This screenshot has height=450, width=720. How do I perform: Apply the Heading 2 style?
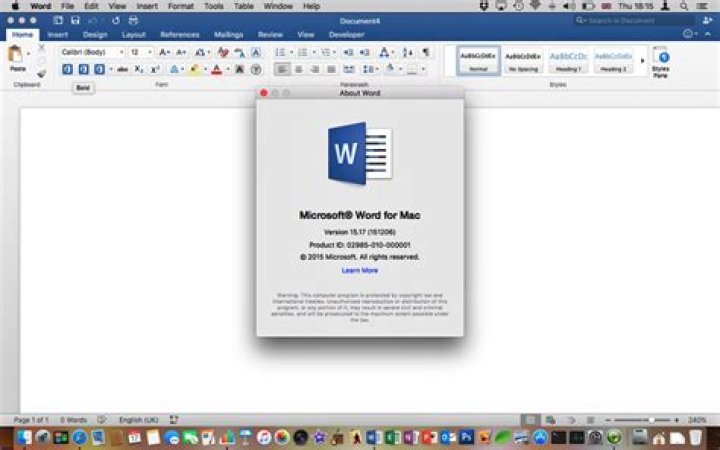pos(613,61)
